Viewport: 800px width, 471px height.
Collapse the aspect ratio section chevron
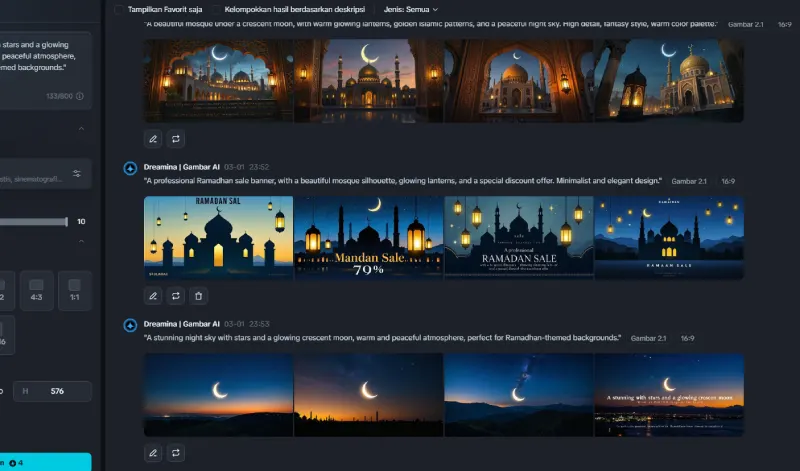[81, 241]
